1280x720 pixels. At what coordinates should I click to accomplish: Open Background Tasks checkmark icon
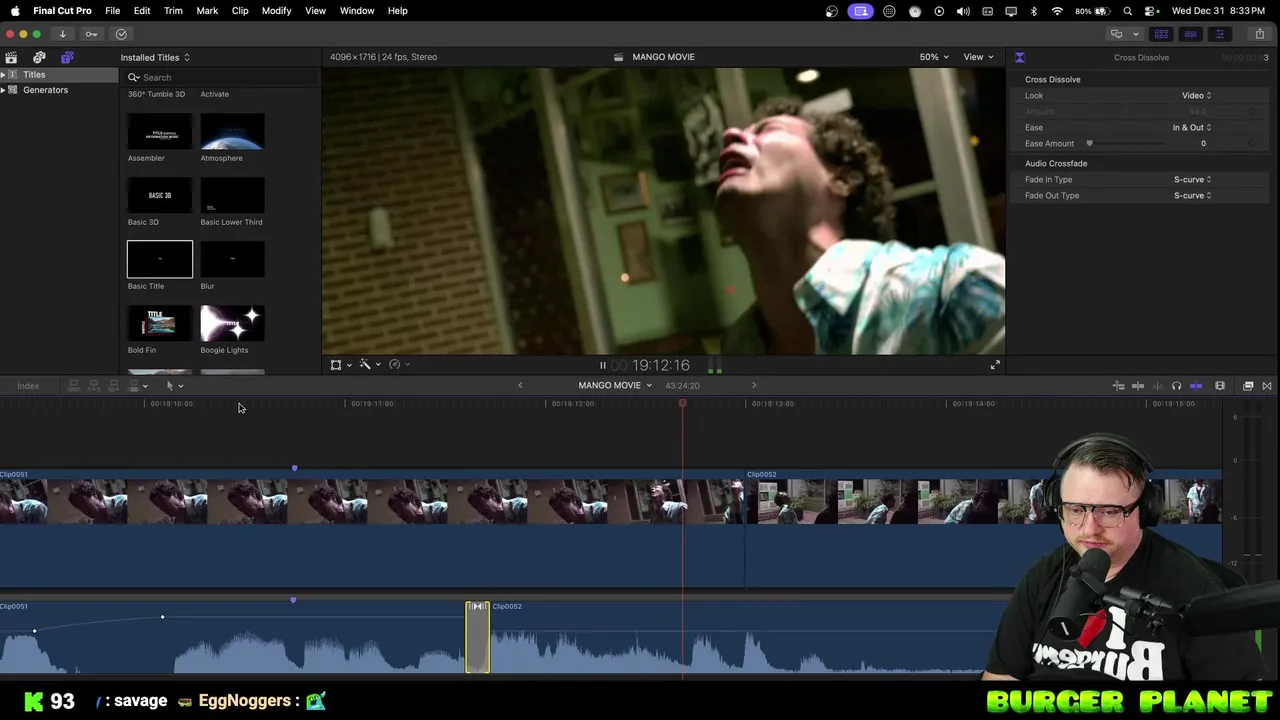coord(121,34)
